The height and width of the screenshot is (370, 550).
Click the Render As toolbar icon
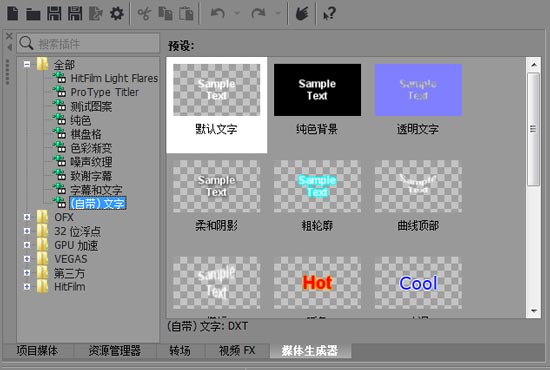click(x=95, y=14)
